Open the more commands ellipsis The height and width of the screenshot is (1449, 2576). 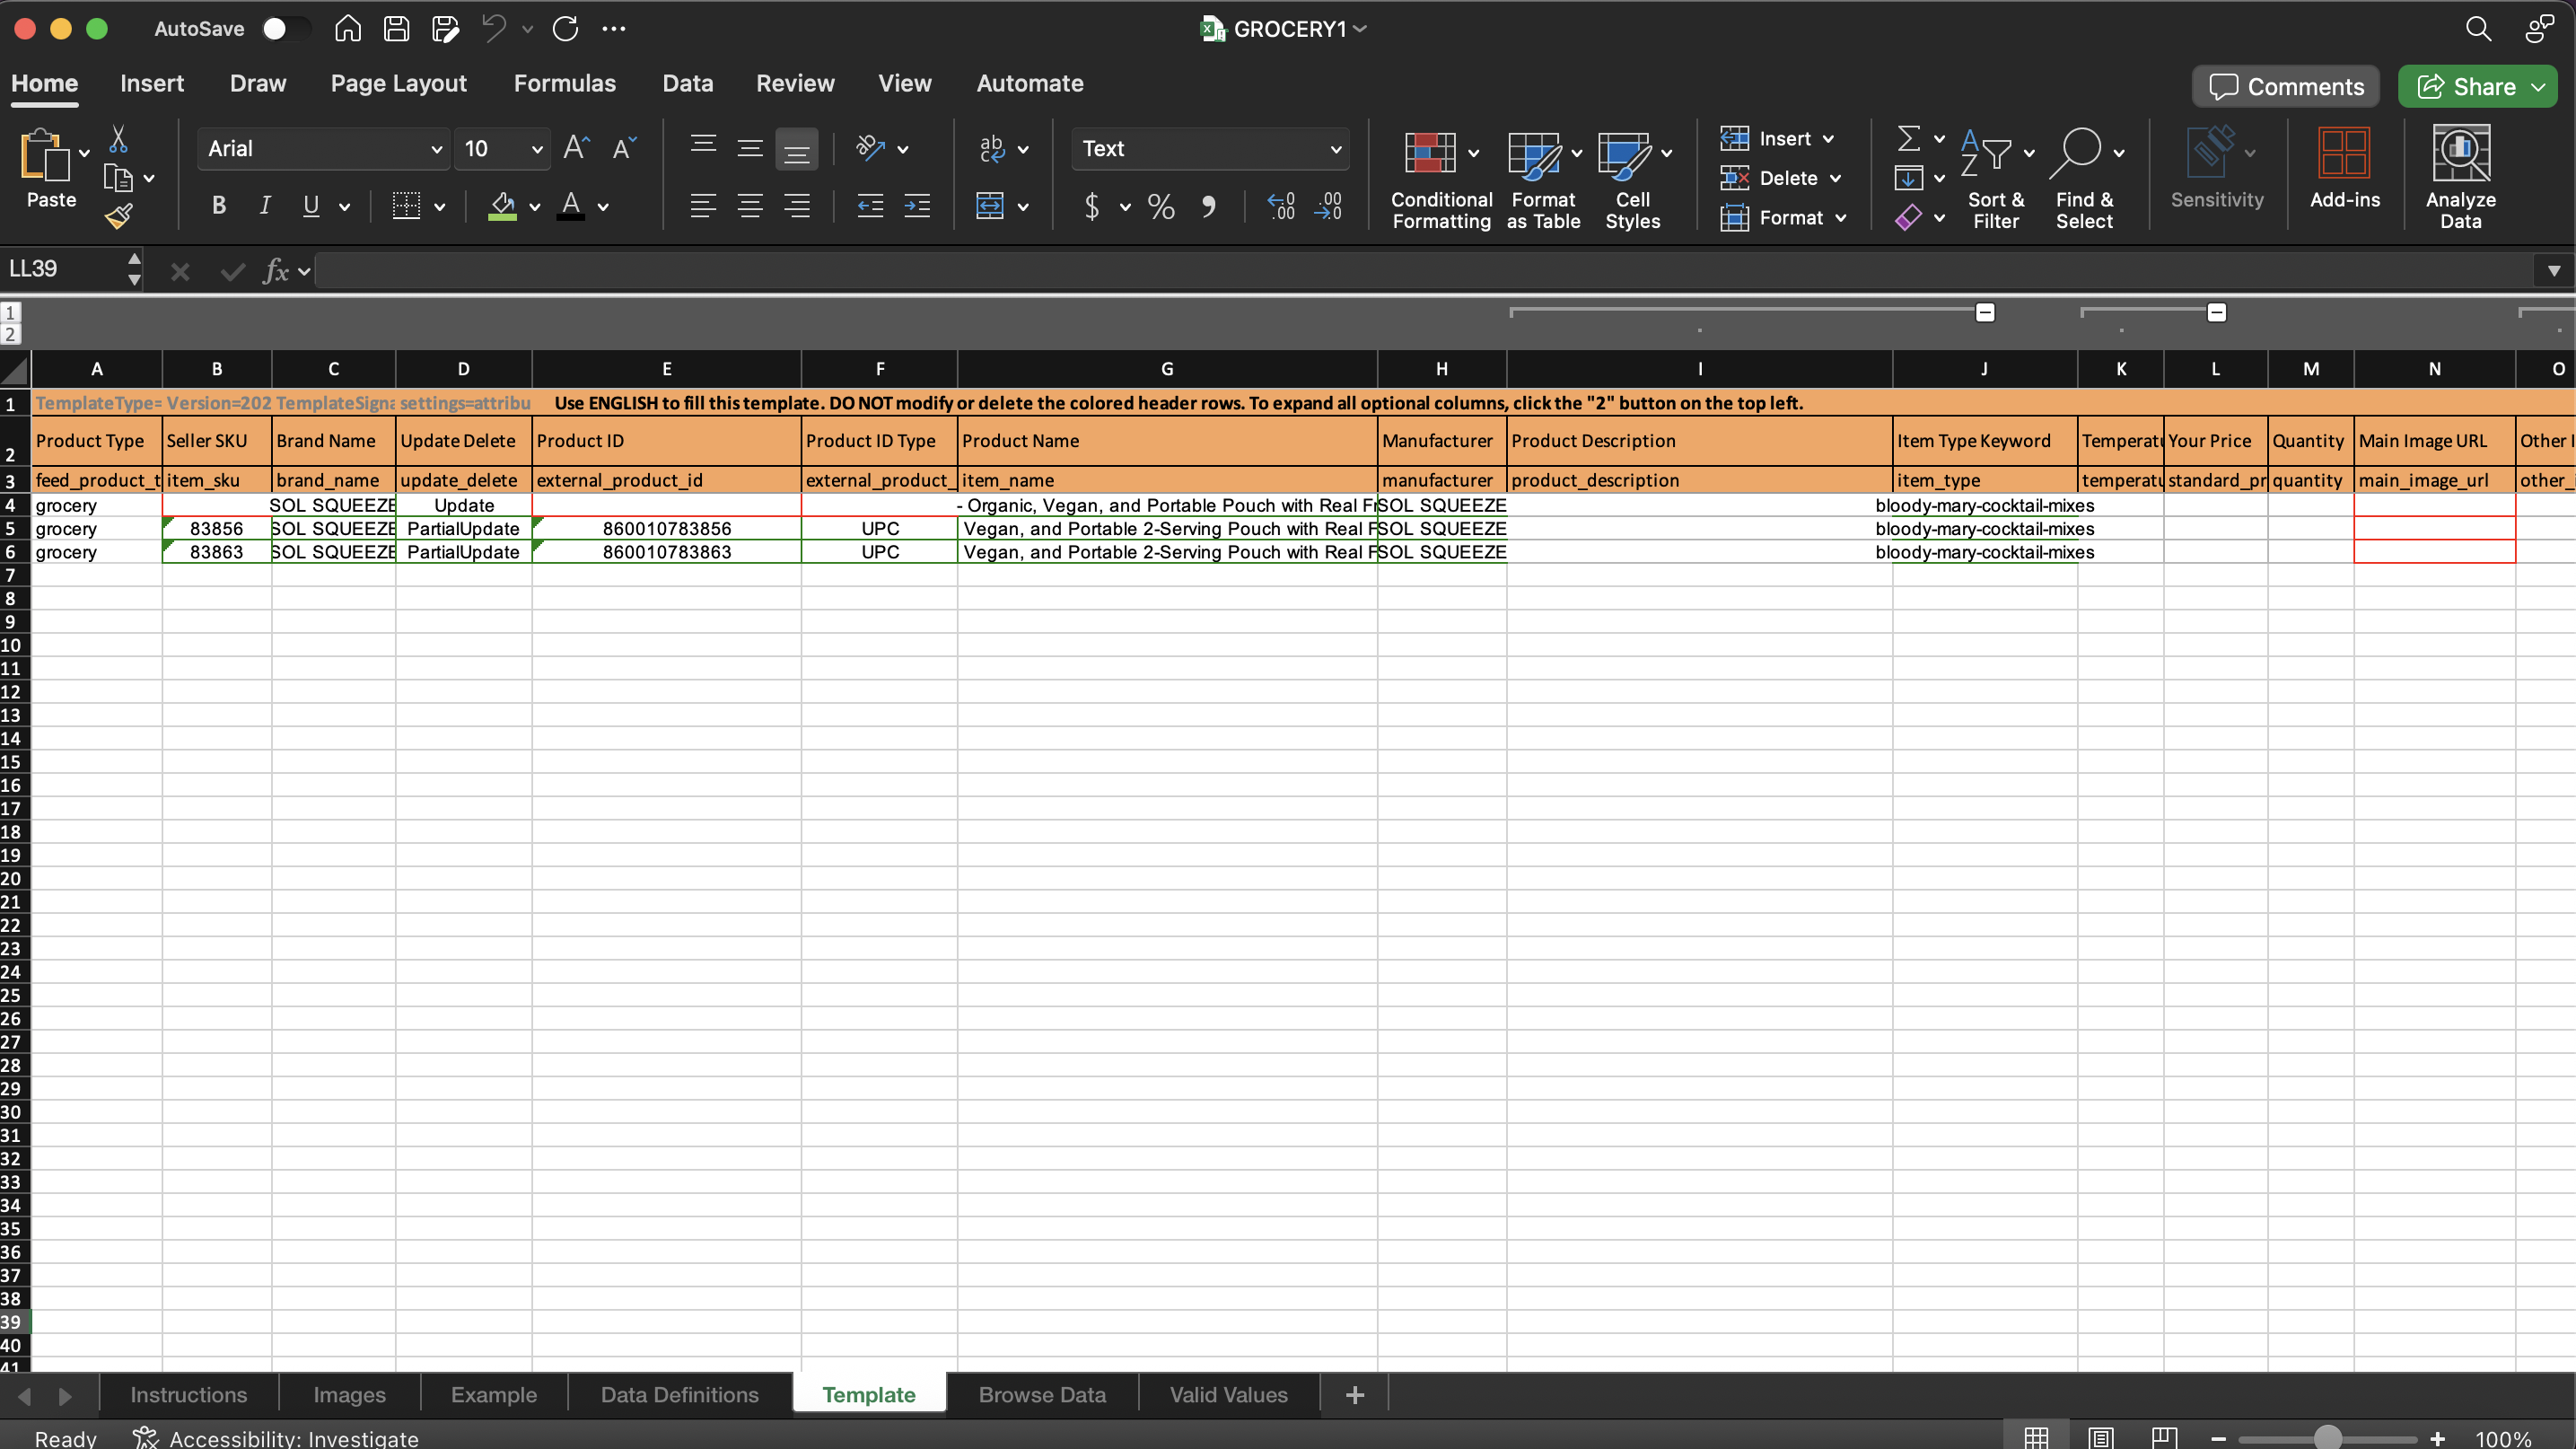pyautogui.click(x=614, y=29)
